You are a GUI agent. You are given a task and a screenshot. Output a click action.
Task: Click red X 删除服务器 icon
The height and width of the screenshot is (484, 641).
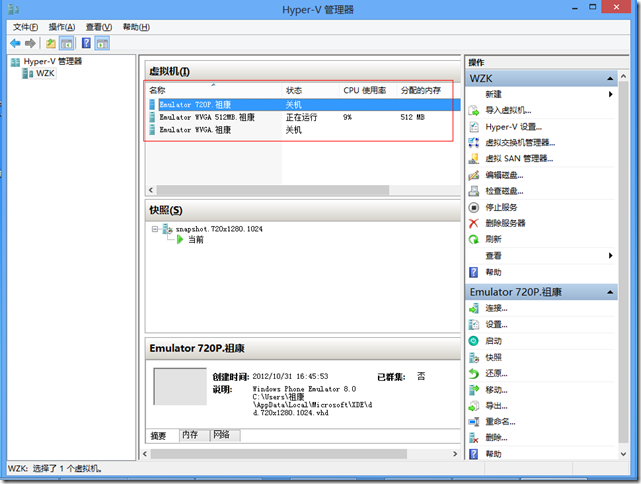tap(473, 223)
